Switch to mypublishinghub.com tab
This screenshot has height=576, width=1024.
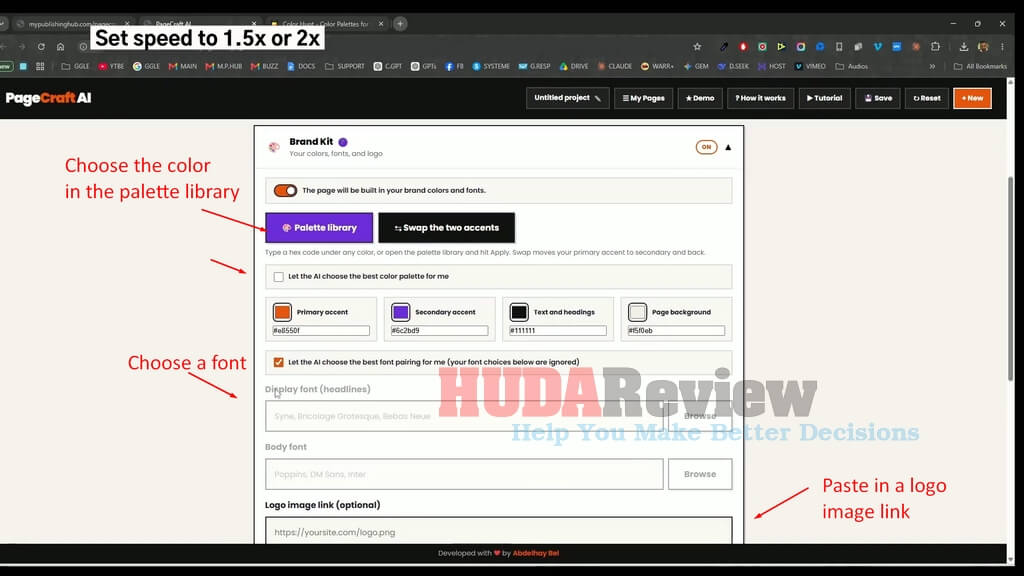point(71,24)
